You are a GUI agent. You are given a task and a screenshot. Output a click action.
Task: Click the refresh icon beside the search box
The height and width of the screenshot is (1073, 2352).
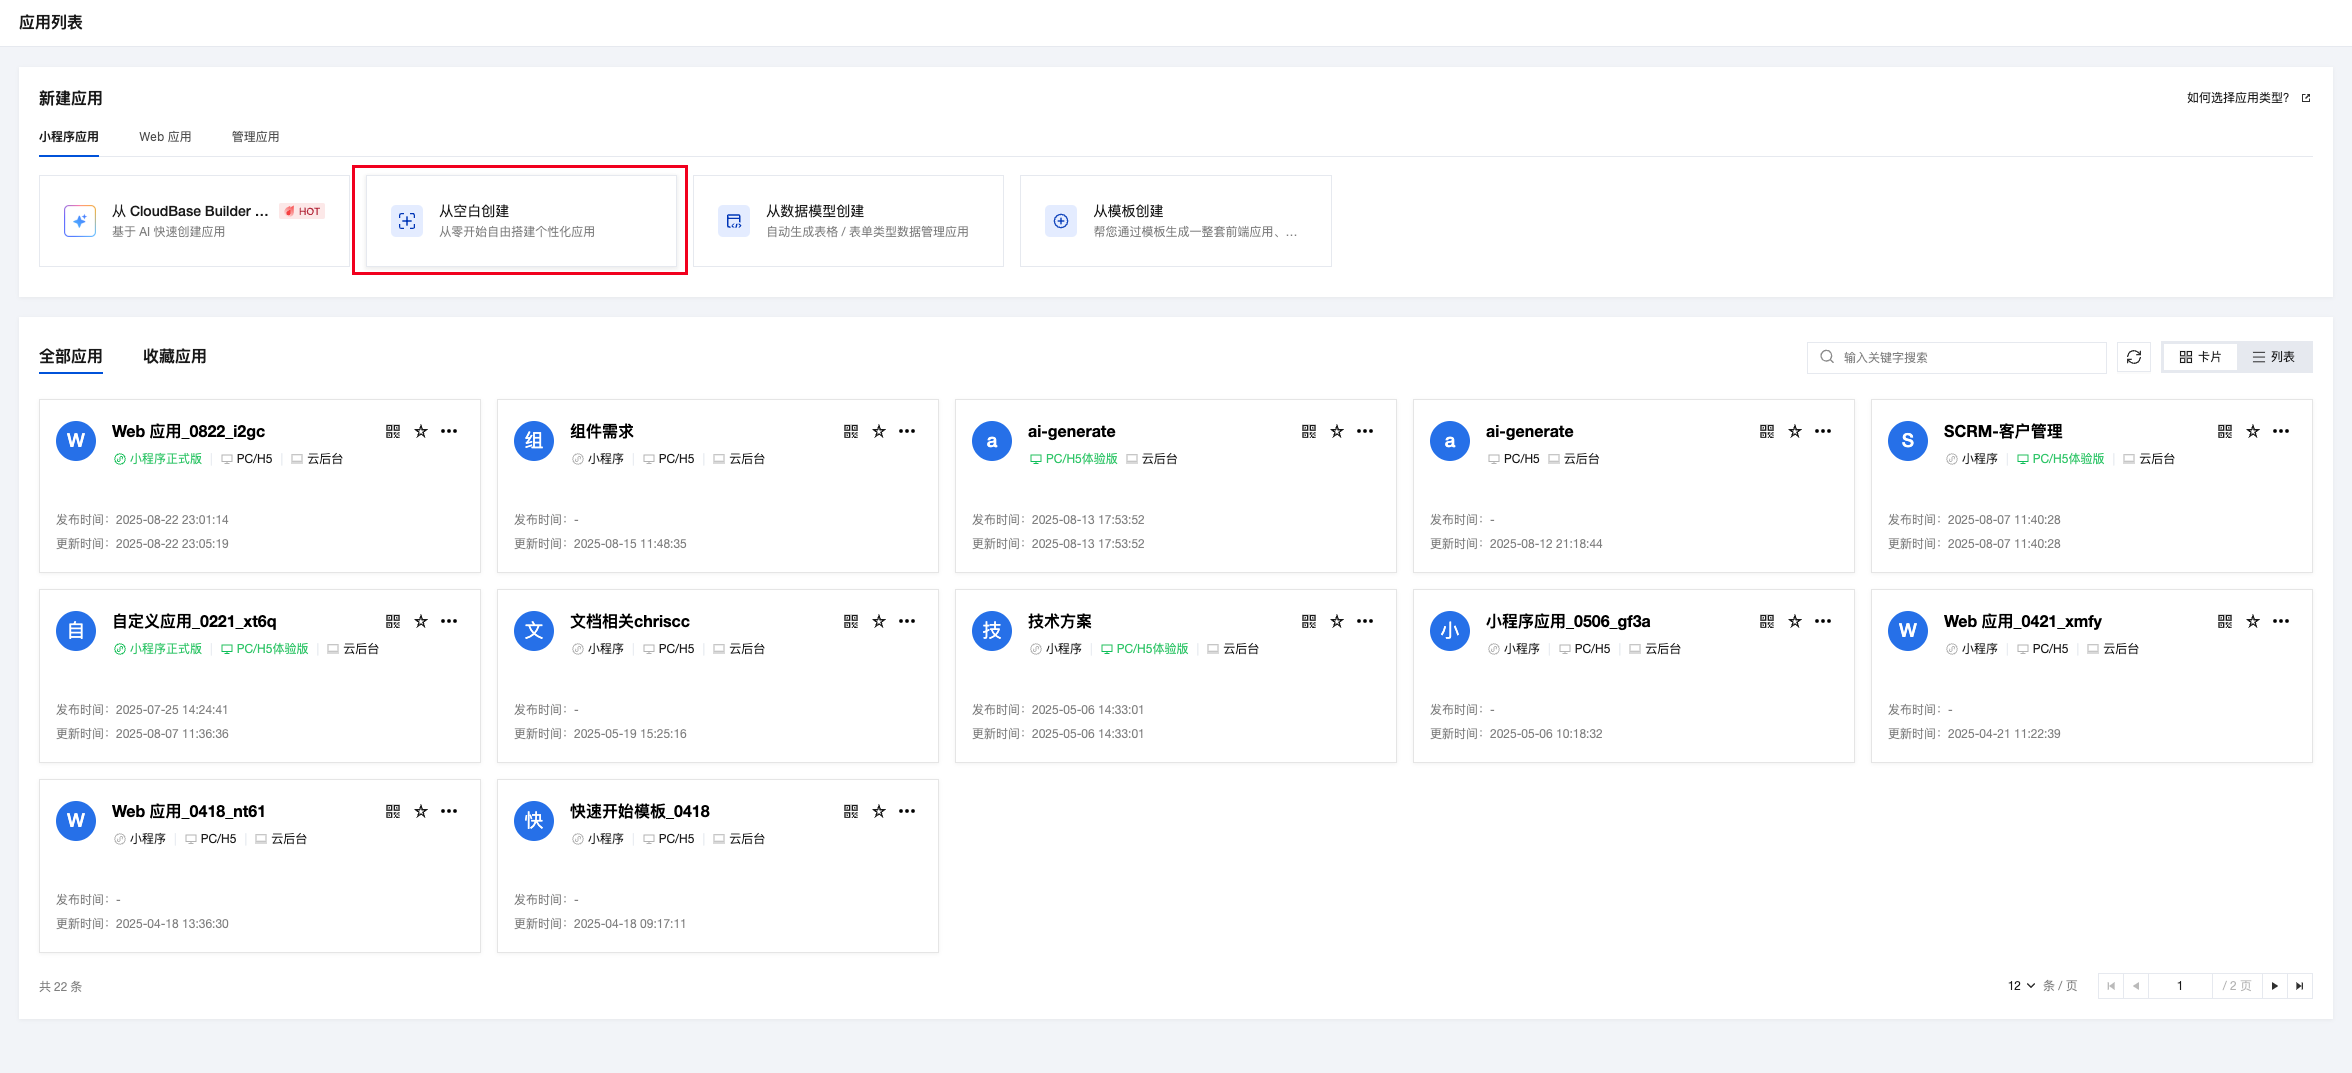(2133, 357)
